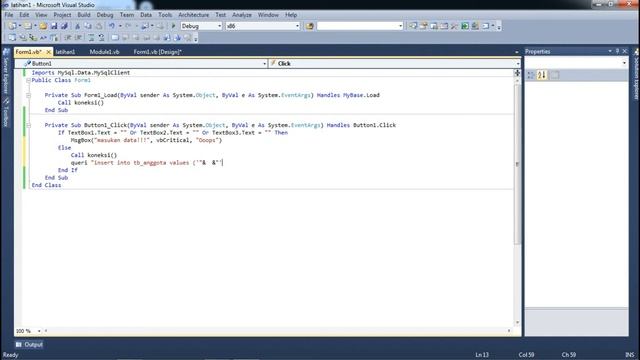Open the Output panel tab
Screen dimensions: 640x360
click(29, 344)
